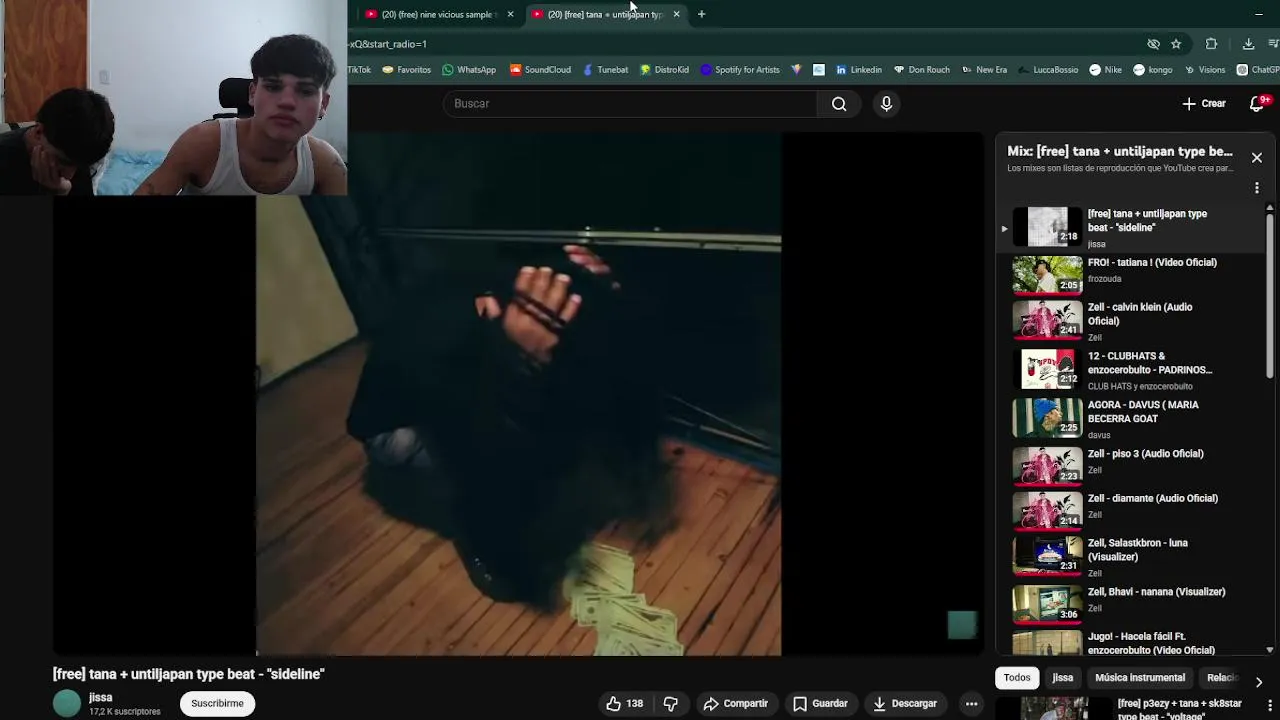Open the WhatsApp bookmark

pyautogui.click(x=469, y=70)
